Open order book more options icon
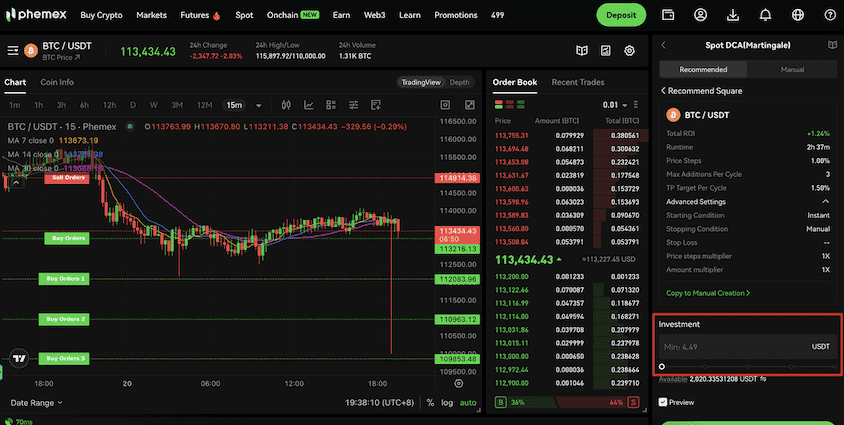This screenshot has width=844, height=425. tap(636, 104)
